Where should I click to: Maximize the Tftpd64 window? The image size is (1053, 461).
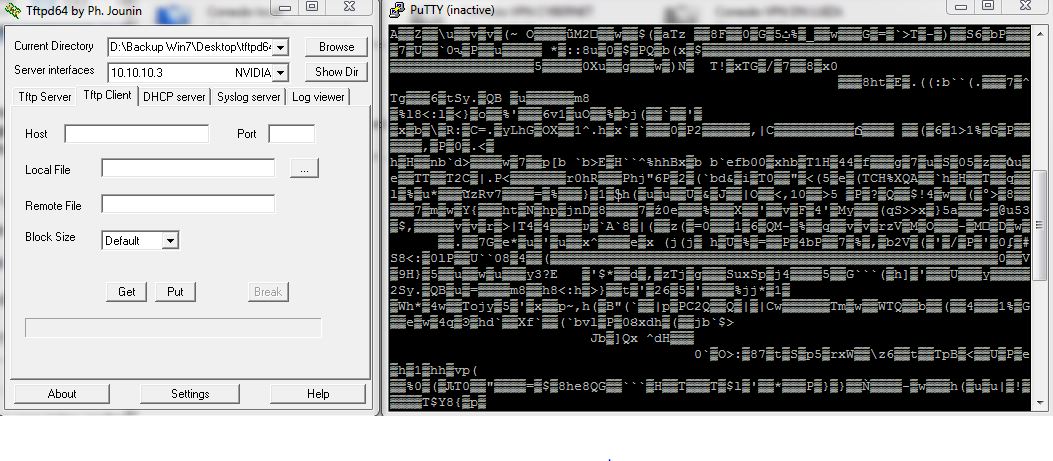(x=312, y=7)
